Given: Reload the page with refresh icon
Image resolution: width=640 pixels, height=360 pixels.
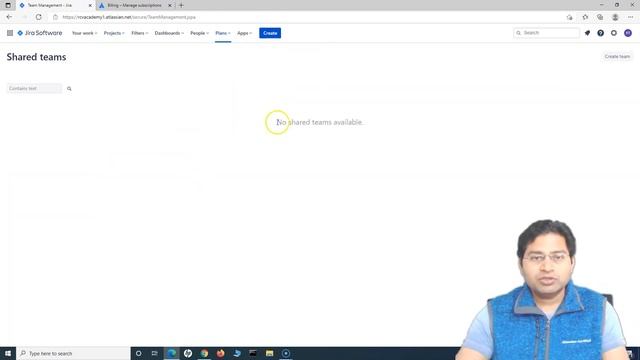Looking at the screenshot, I should pos(38,17).
